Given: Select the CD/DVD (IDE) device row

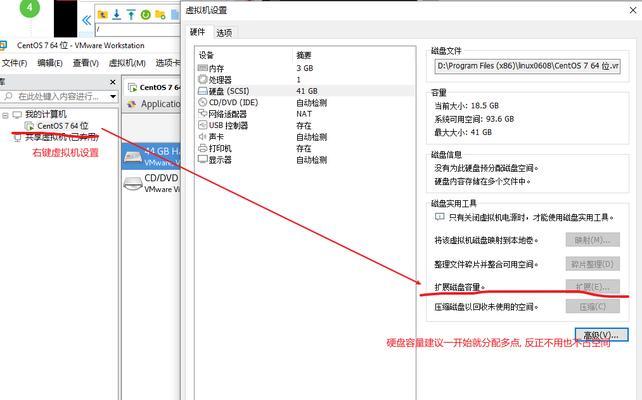Looking at the screenshot, I should [x=305, y=102].
